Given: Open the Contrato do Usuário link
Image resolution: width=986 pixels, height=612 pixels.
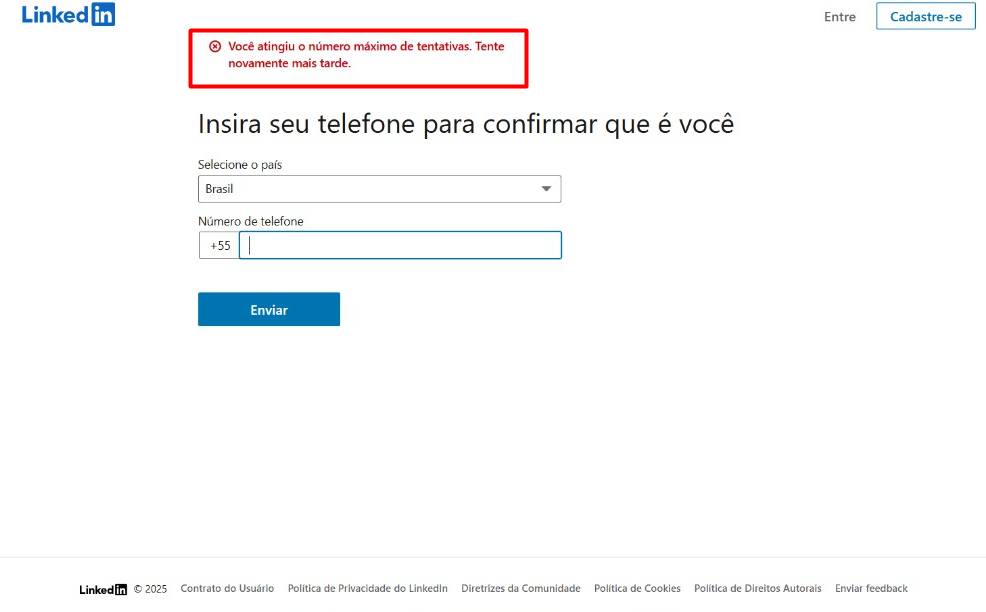Looking at the screenshot, I should coord(227,589).
